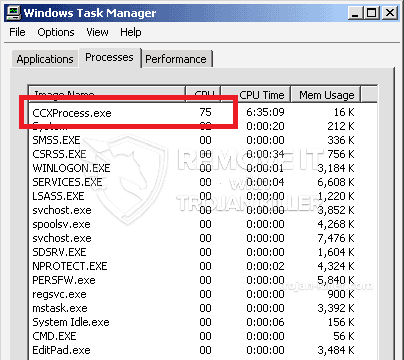Click the memory value 3,484 K
This screenshot has width=404, height=360.
(x=336, y=350)
